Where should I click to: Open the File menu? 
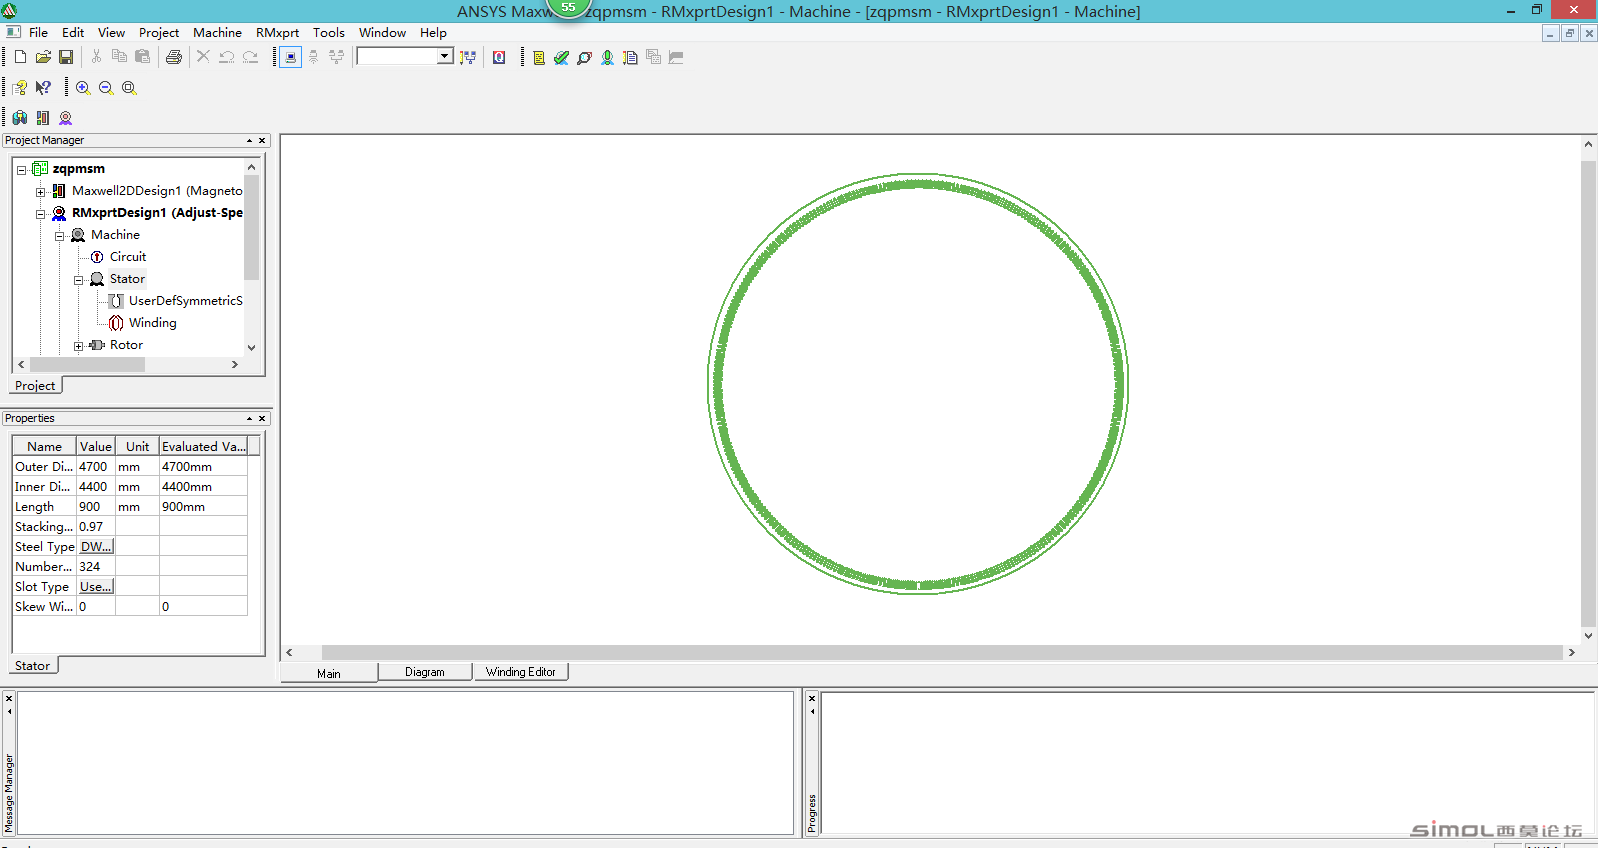[x=39, y=33]
